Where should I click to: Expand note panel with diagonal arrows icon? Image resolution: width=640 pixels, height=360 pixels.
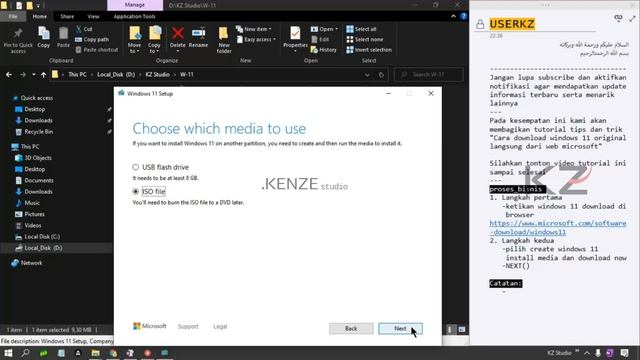(632, 19)
